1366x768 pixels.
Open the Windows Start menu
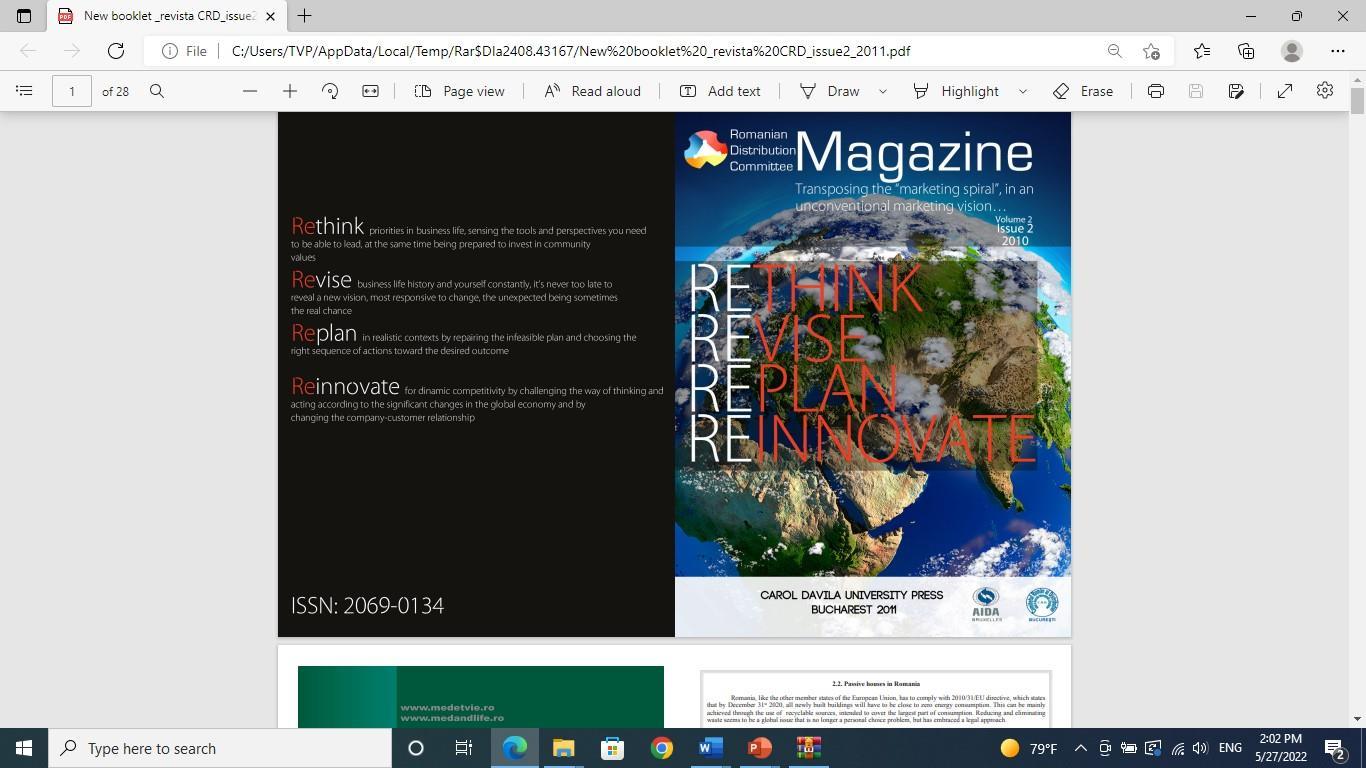24,748
